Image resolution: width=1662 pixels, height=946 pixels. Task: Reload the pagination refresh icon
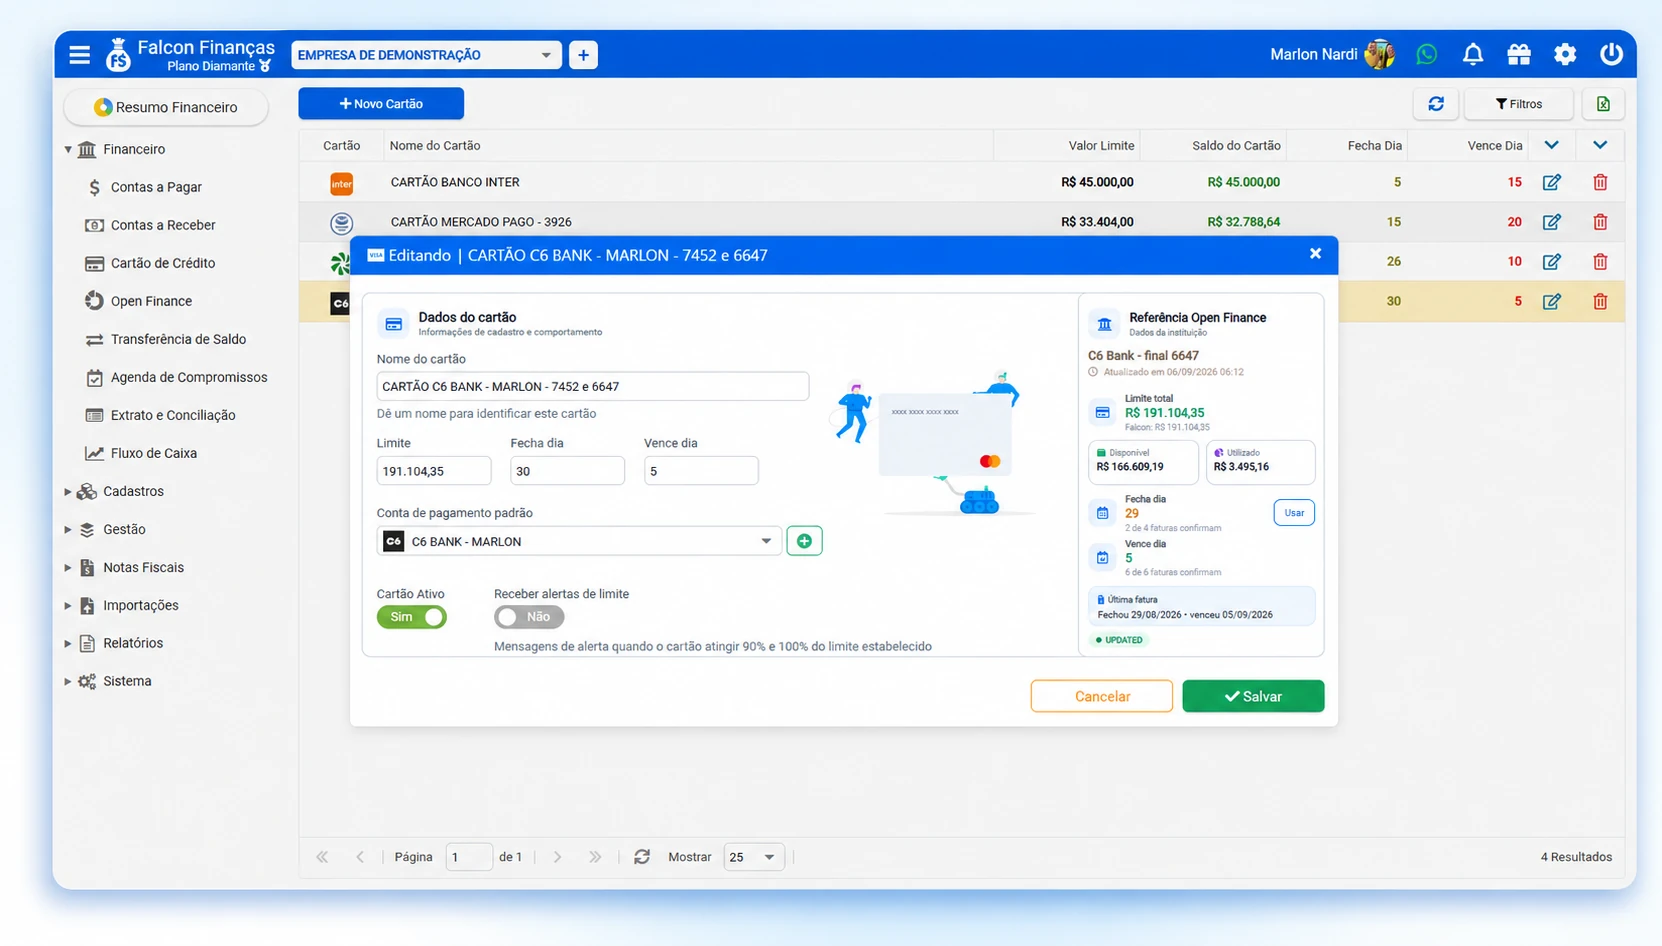(x=642, y=857)
